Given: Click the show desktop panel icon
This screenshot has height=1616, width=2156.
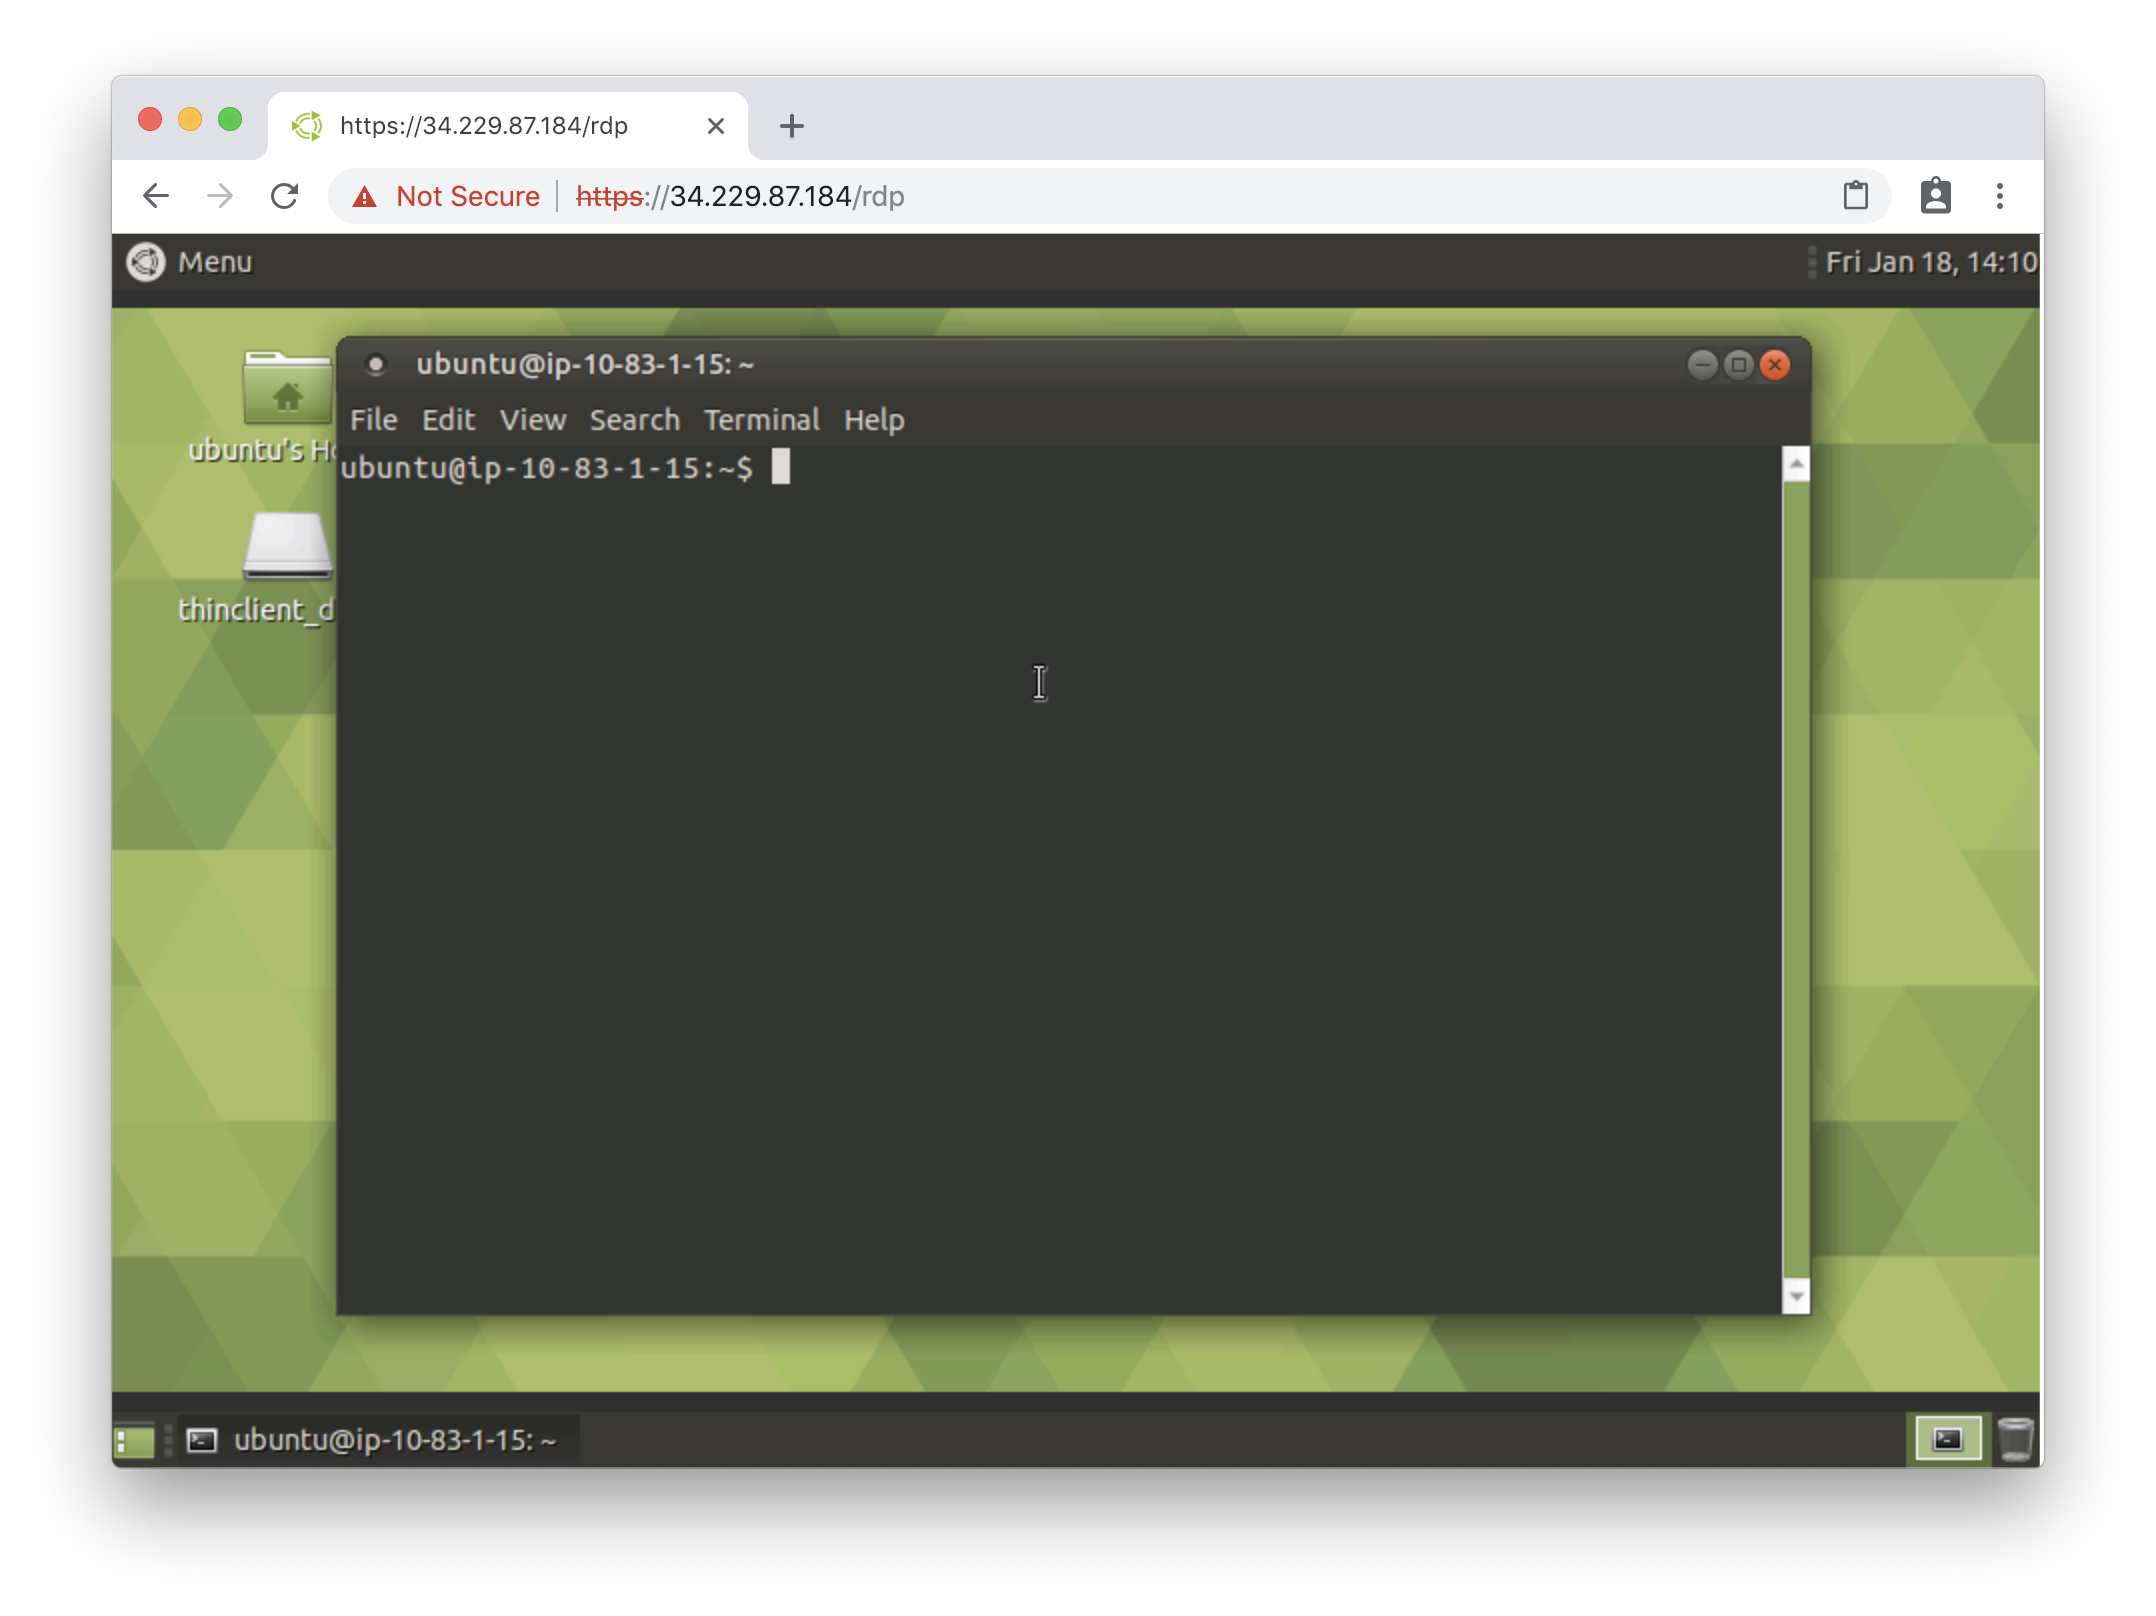Looking at the screenshot, I should (134, 1441).
